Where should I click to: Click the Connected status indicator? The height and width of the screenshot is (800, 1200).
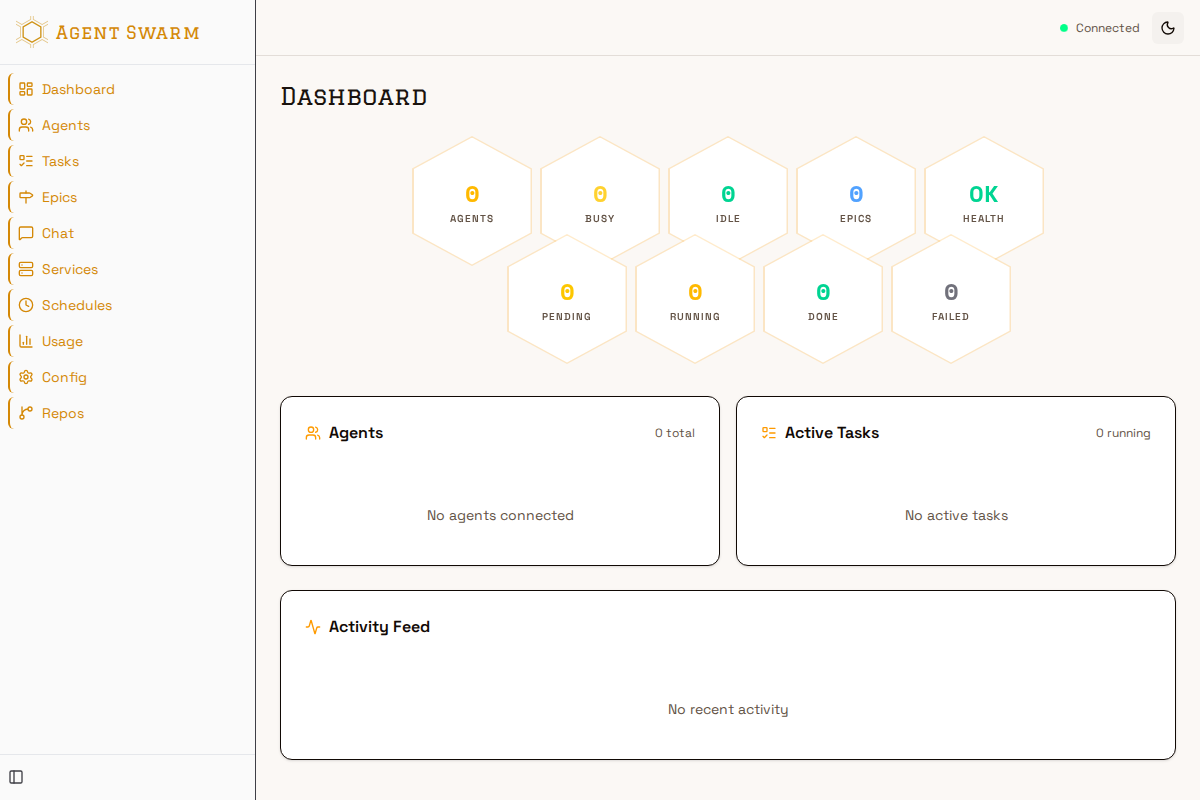pos(1099,28)
